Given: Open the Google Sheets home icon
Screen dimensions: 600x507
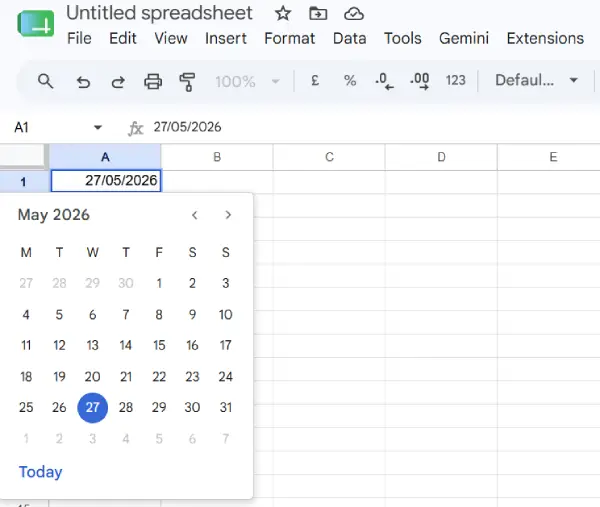Looking at the screenshot, I should 36,24.
